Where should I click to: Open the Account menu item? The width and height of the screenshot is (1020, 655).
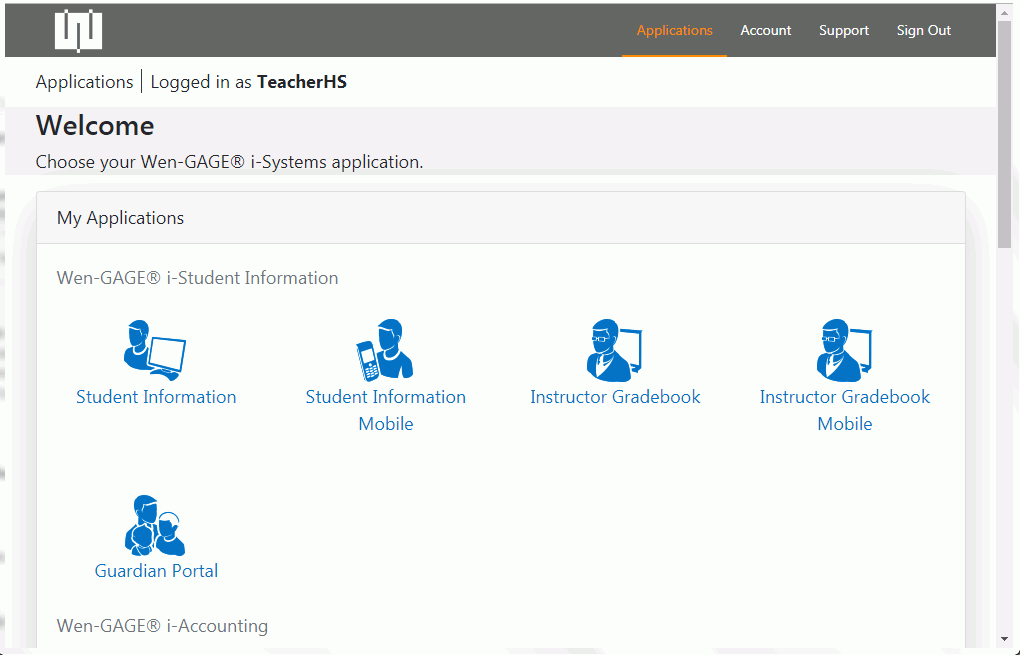[x=765, y=31]
